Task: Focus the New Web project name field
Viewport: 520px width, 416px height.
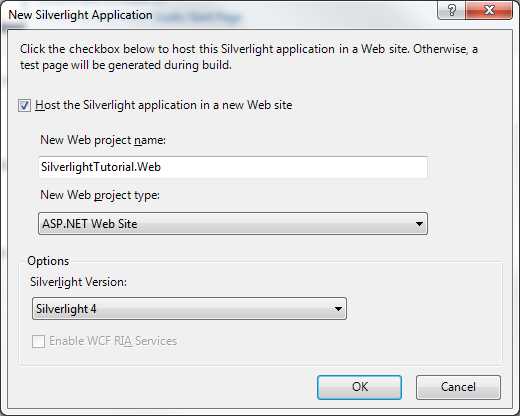Action: click(x=233, y=167)
